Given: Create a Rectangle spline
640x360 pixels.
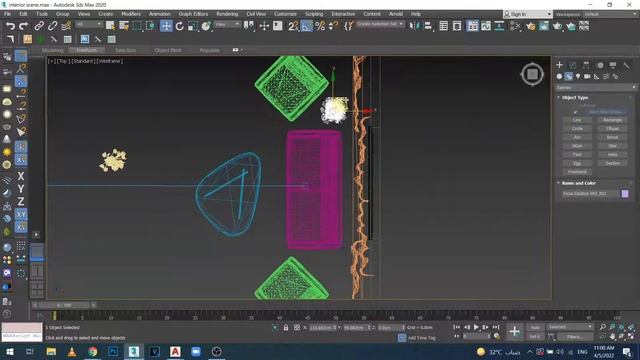Looking at the screenshot, I should (613, 120).
